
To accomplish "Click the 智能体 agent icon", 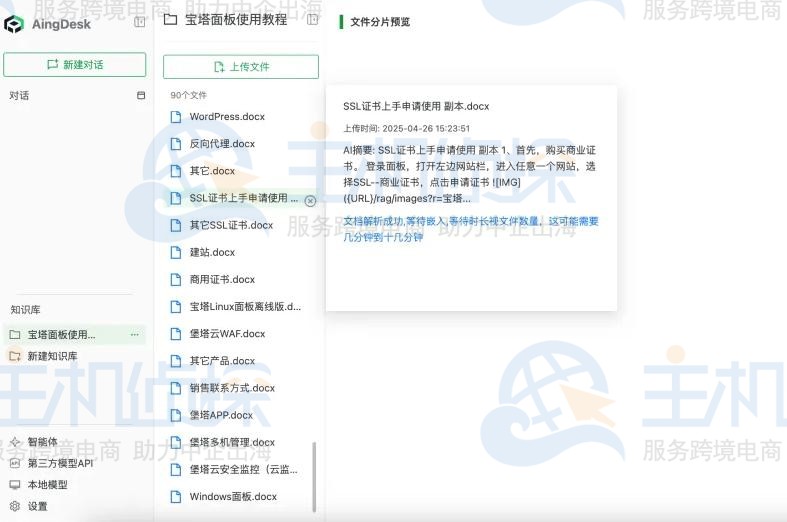I will (x=15, y=442).
